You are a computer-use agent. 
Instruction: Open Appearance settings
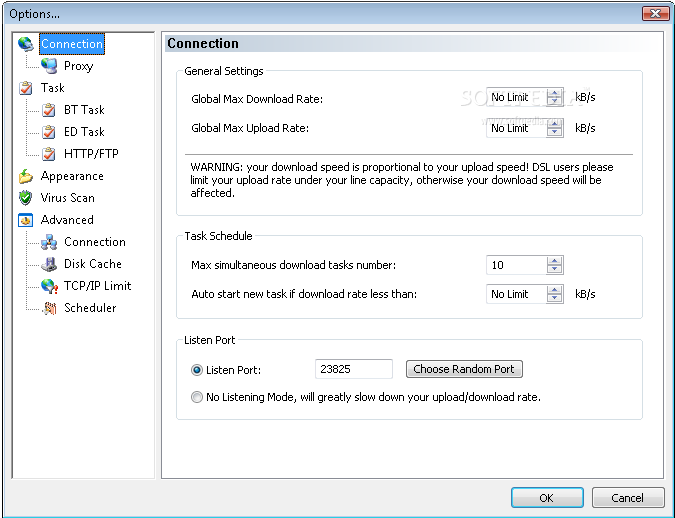72,176
